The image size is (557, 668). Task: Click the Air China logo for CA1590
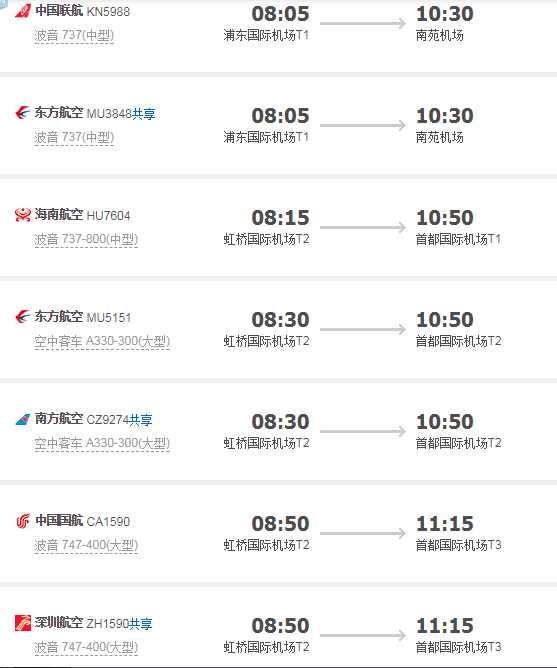point(23,521)
